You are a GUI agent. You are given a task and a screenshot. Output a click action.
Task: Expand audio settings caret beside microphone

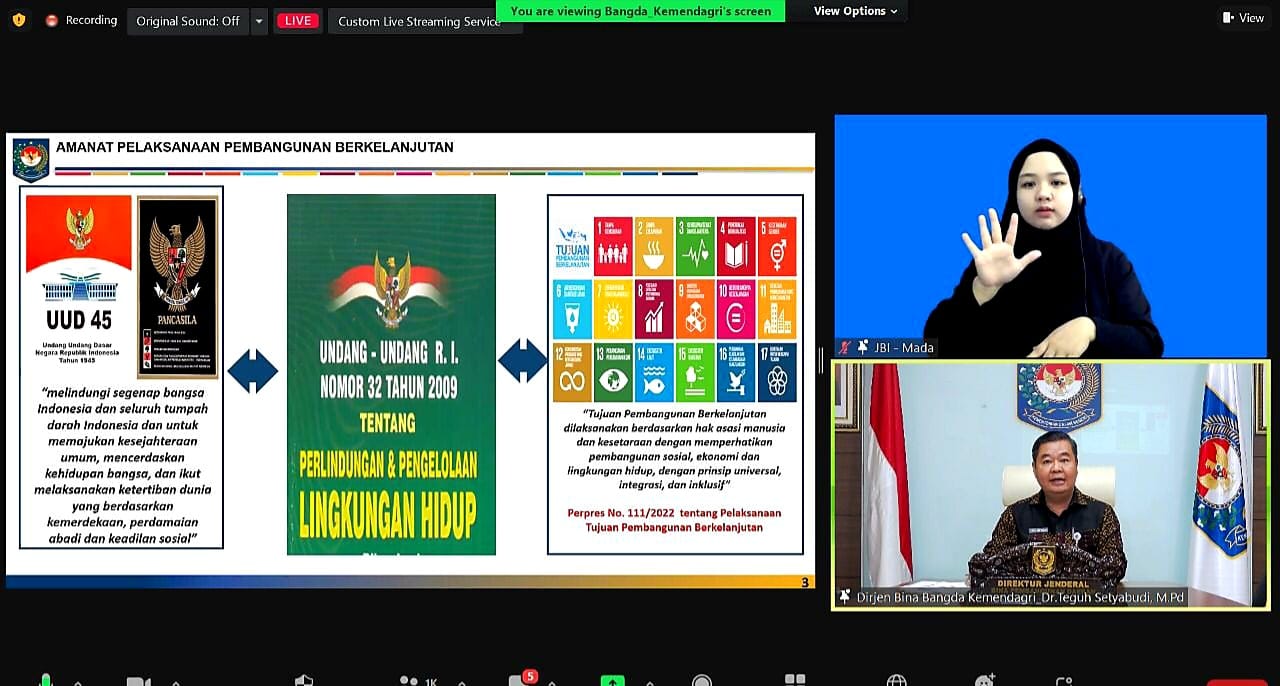78,683
